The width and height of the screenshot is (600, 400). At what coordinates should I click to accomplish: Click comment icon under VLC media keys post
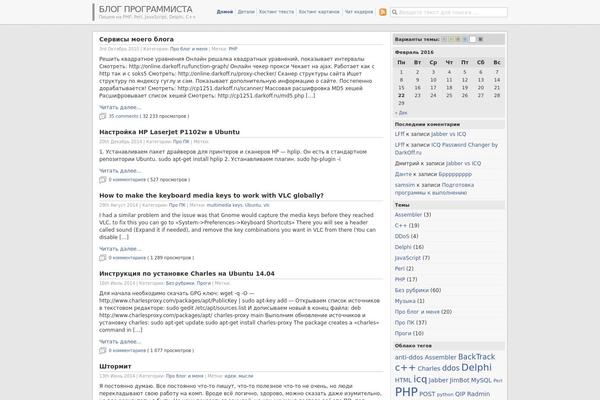(x=103, y=258)
